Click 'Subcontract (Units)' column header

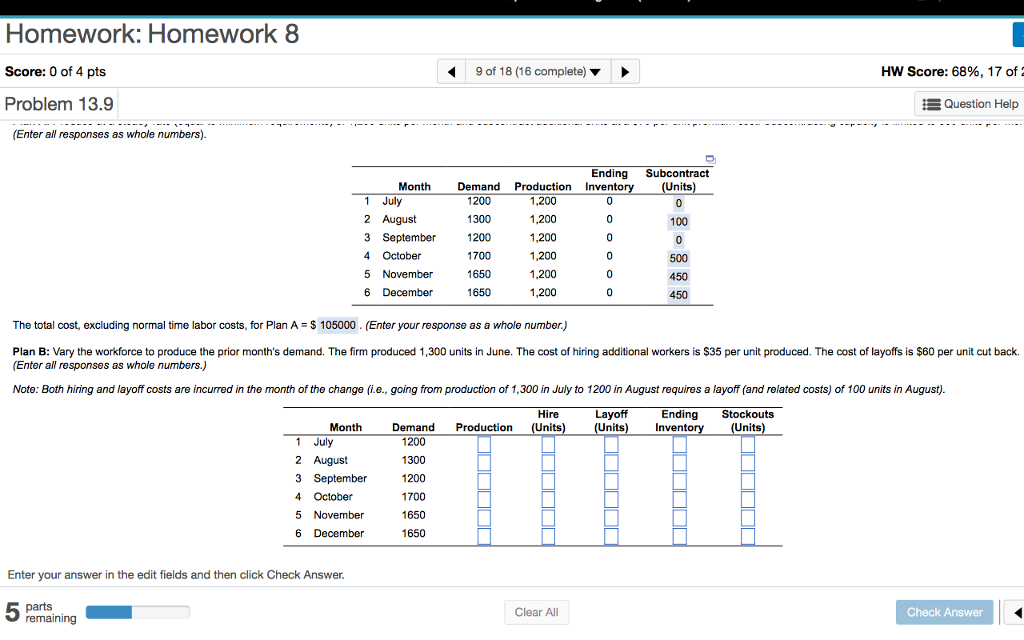(677, 180)
